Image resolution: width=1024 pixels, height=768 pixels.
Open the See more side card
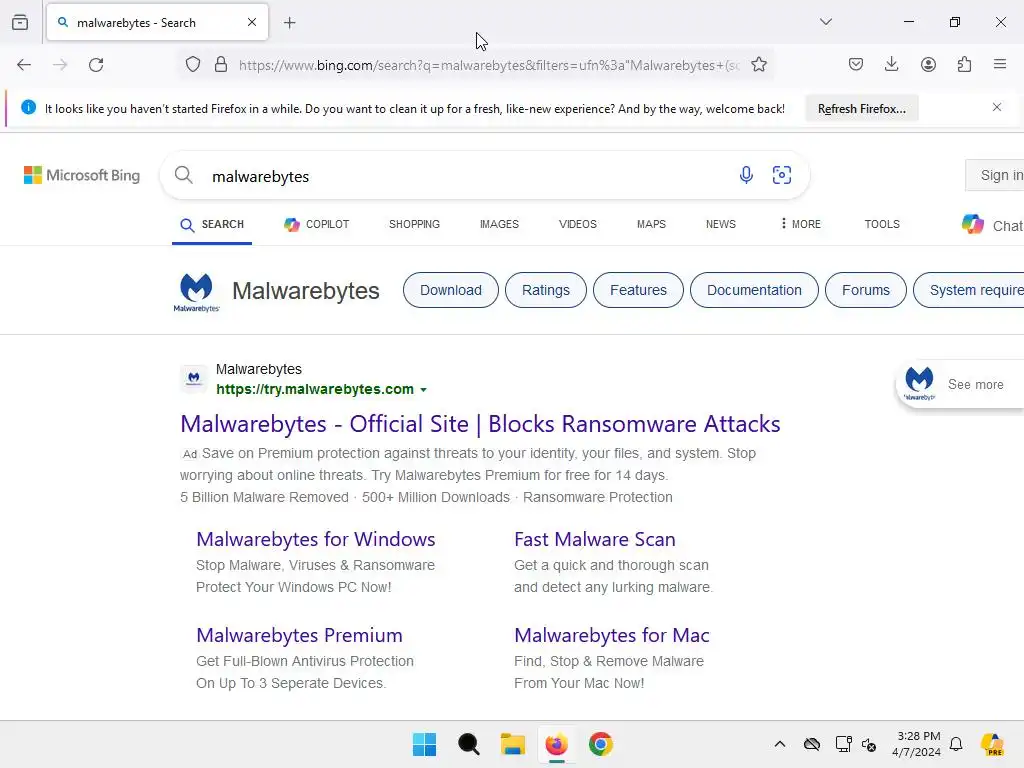pos(960,384)
